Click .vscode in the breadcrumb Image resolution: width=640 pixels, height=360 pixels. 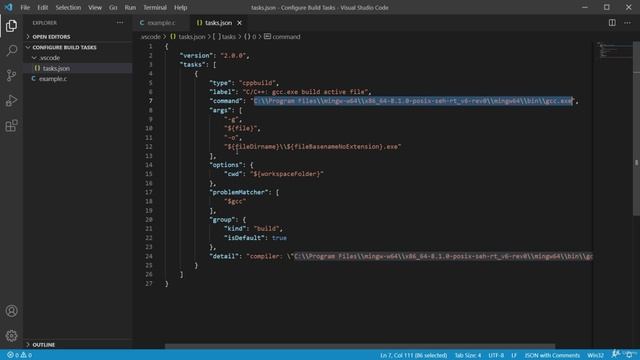tap(151, 37)
